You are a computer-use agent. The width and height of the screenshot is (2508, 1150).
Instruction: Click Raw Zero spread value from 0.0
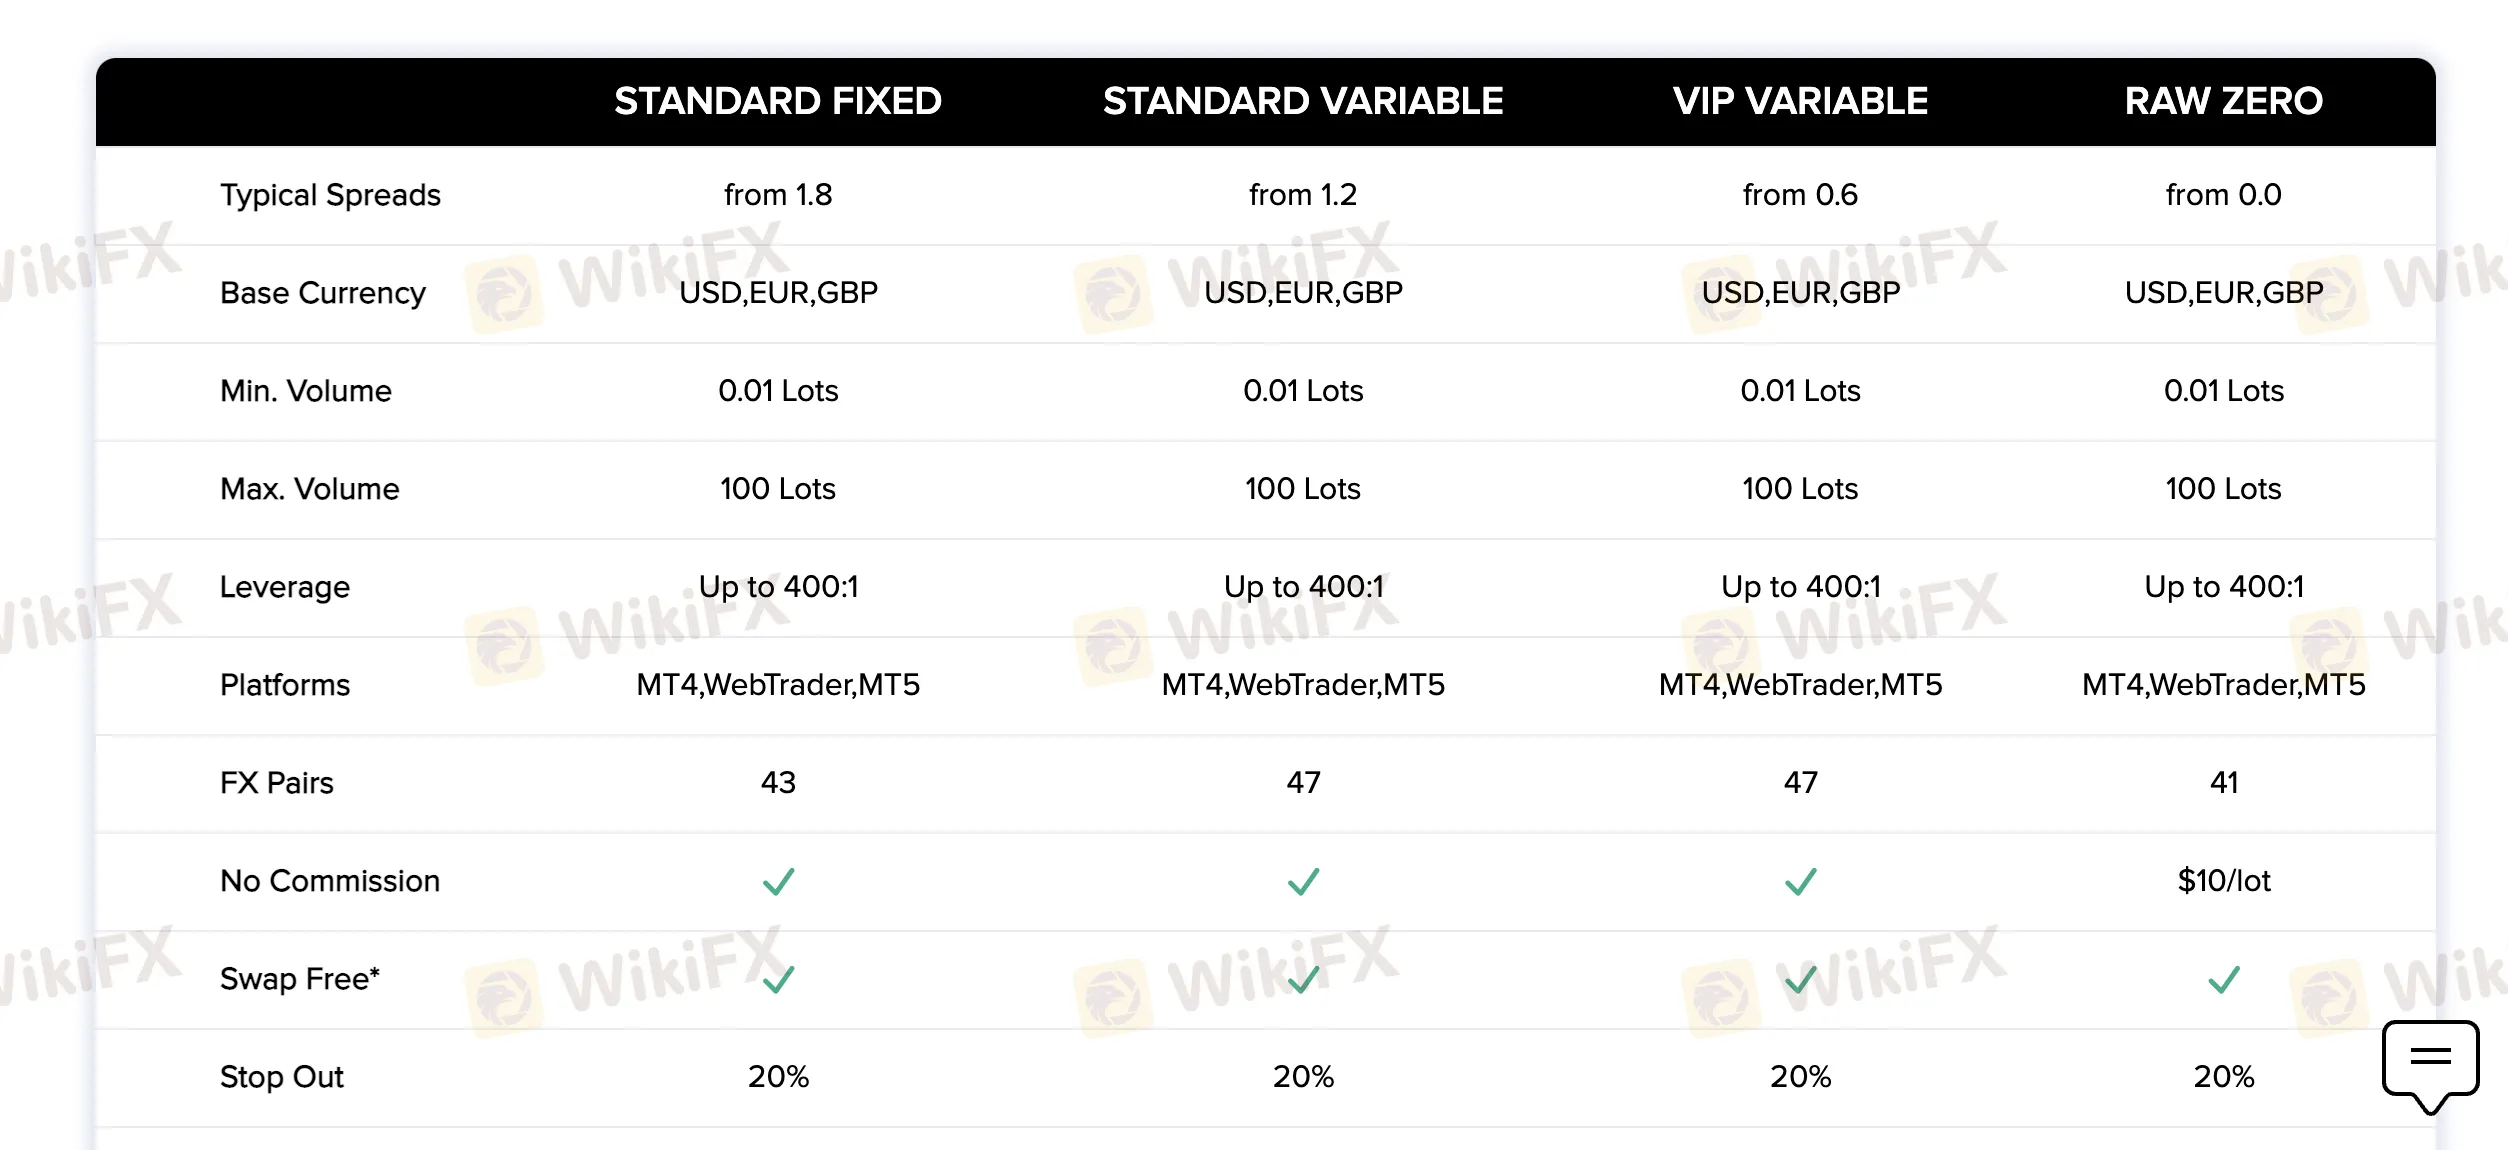click(x=2224, y=195)
